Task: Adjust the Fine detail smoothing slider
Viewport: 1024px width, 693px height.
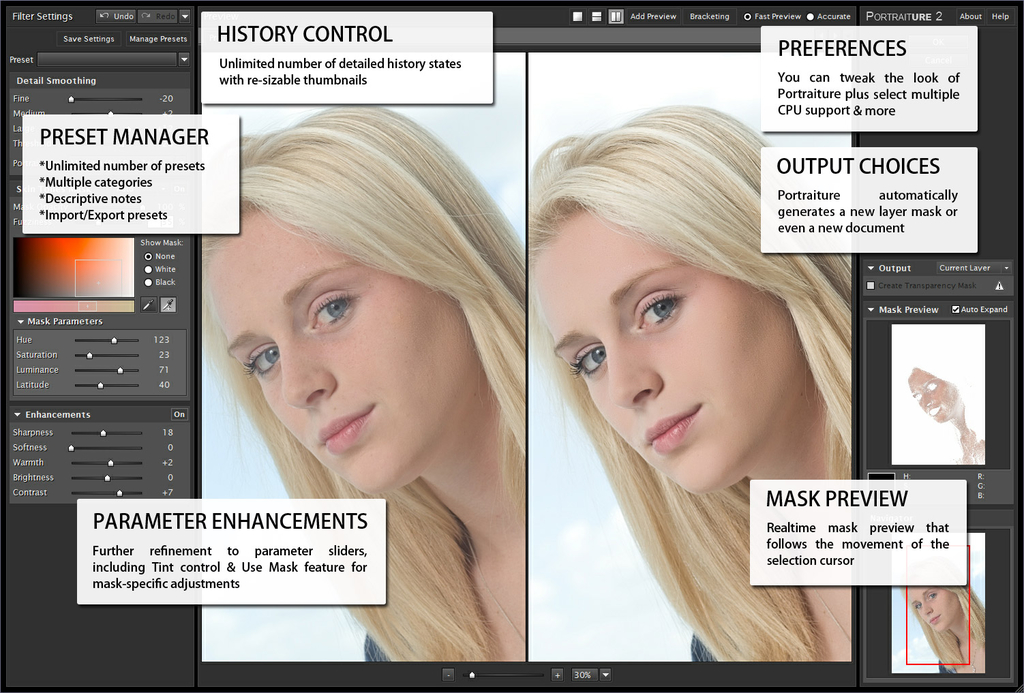Action: 106,99
